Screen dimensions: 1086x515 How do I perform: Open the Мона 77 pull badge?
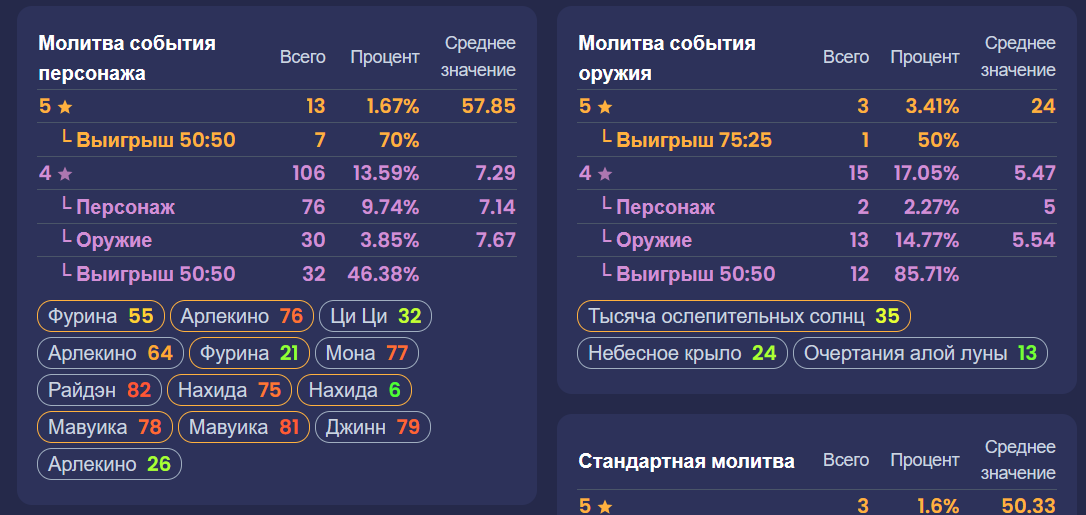point(366,353)
